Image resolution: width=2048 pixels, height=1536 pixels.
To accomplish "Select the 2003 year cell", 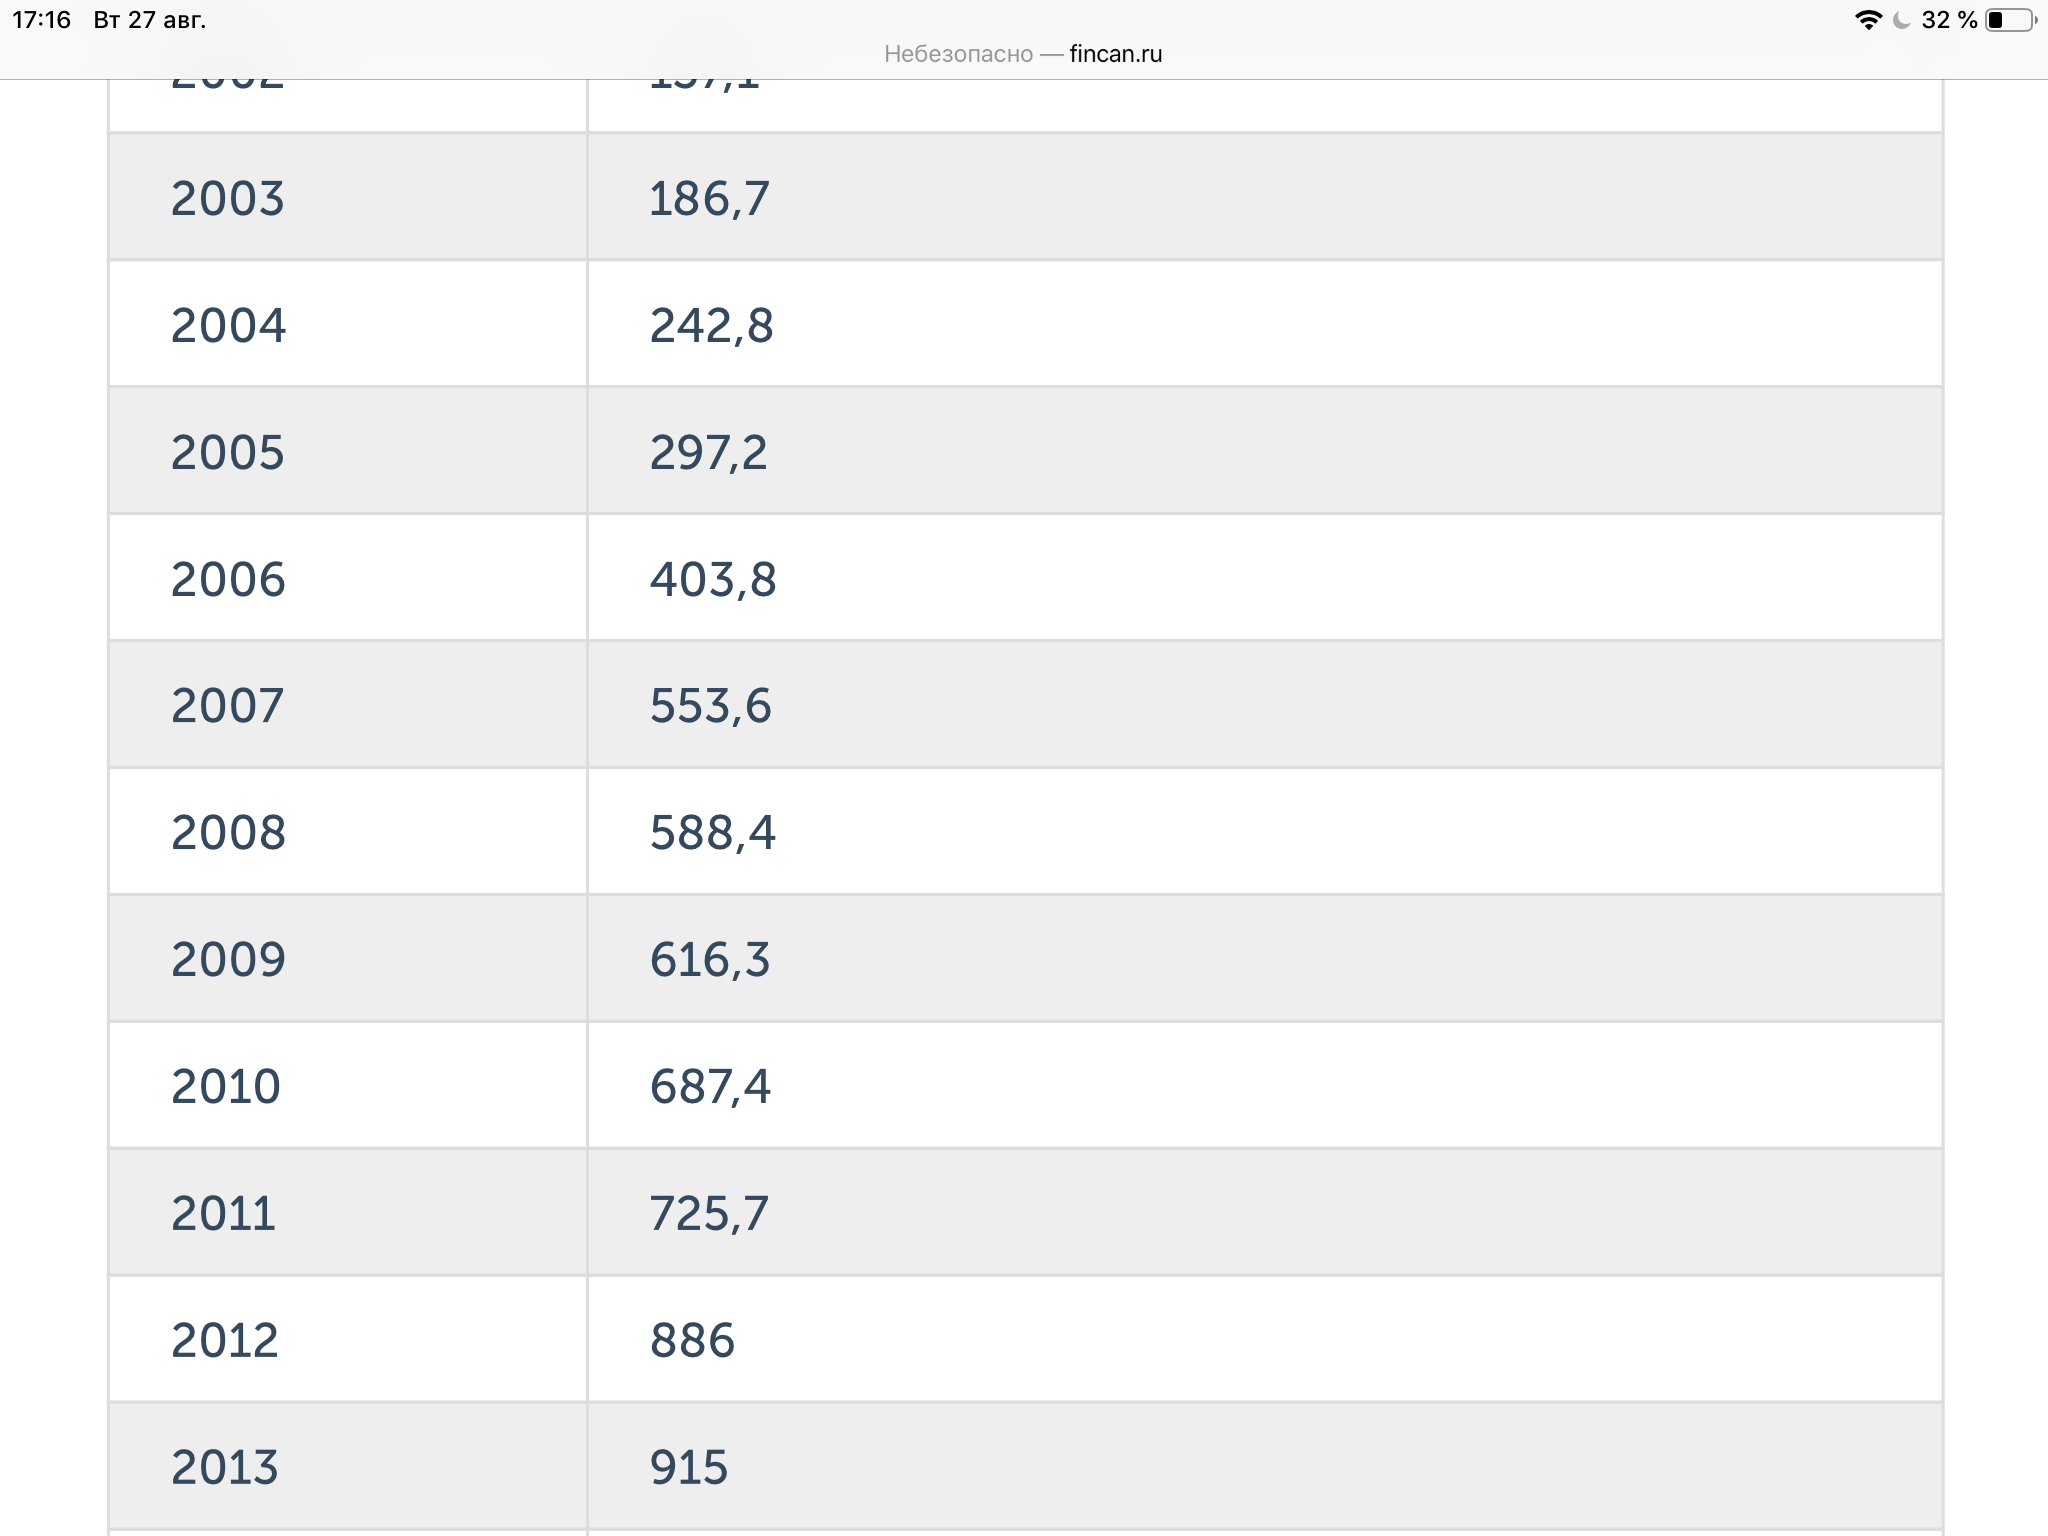I will 348,197.
